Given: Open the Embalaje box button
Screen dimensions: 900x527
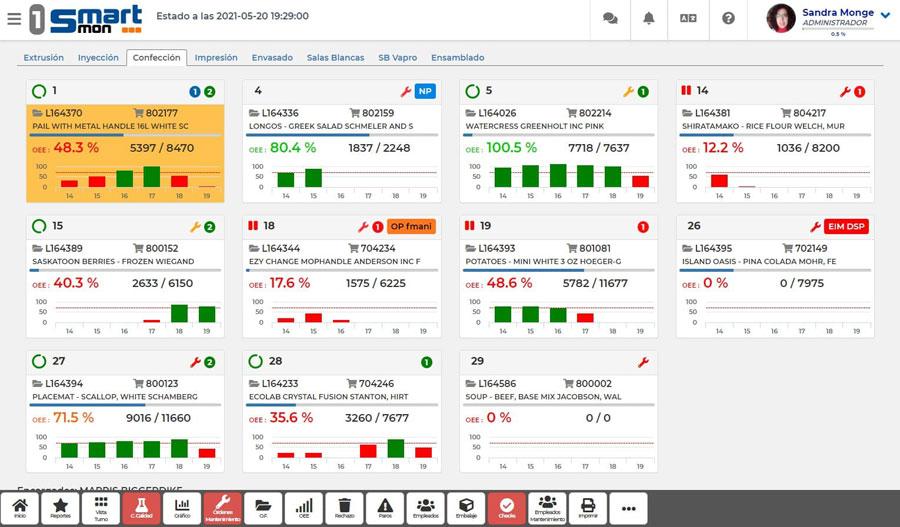Looking at the screenshot, I should tap(466, 508).
